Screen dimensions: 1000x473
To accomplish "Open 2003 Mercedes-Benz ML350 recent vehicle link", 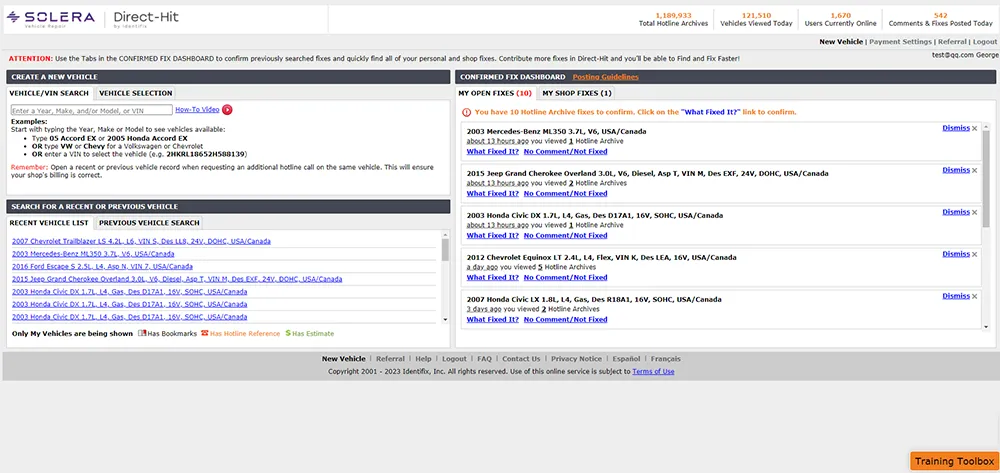I will (93, 254).
